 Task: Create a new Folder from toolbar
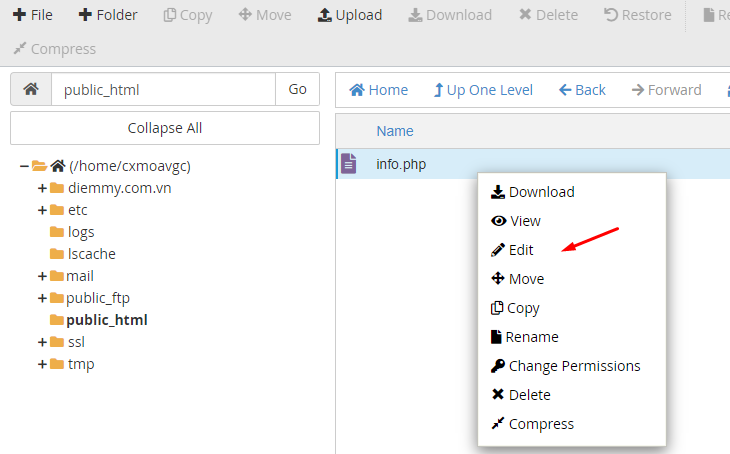108,15
